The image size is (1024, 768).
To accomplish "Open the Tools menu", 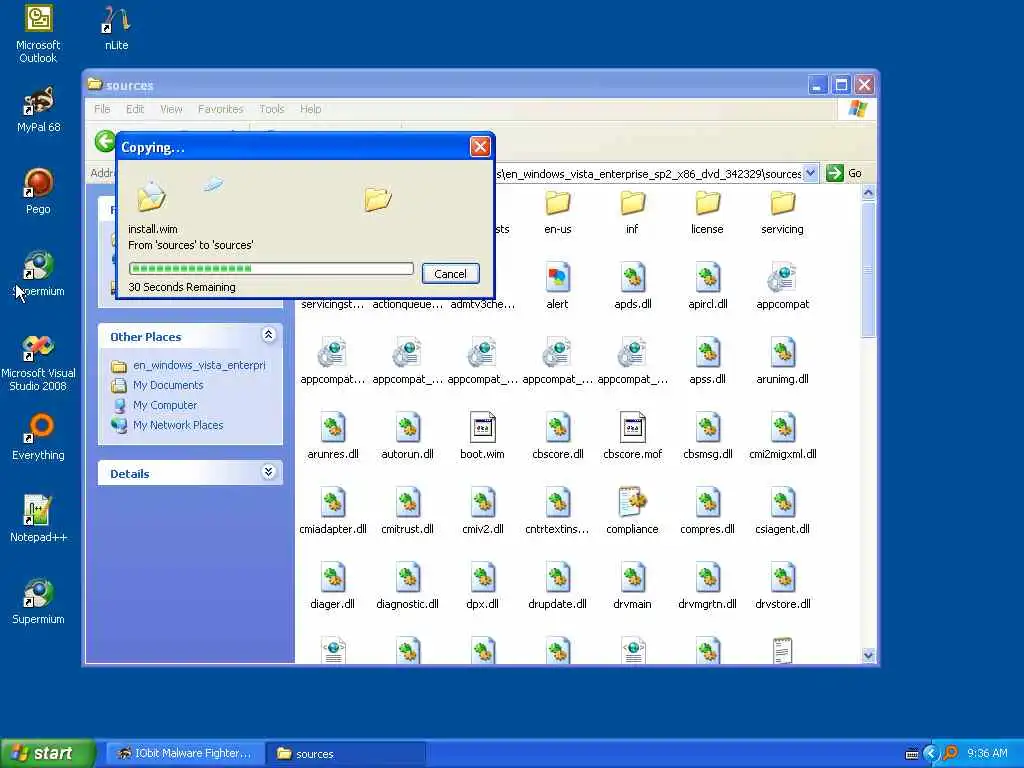I will click(x=271, y=109).
